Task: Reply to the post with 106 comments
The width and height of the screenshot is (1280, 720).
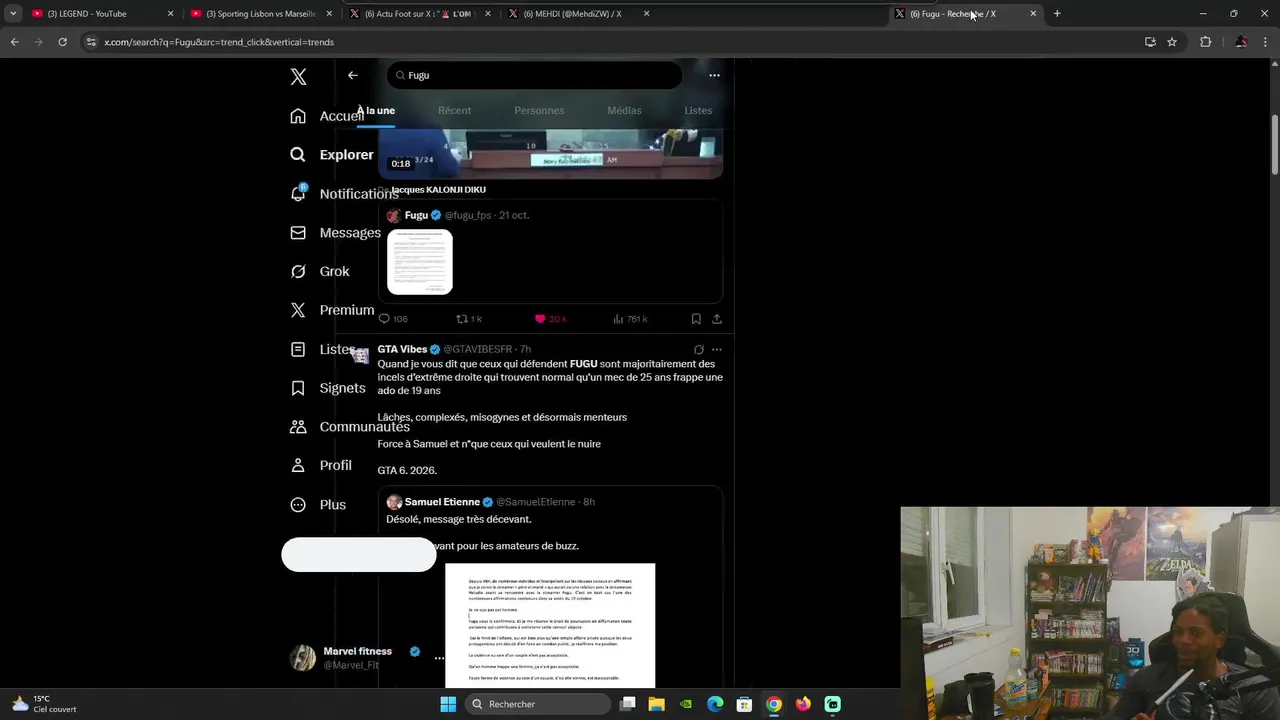Action: [393, 319]
